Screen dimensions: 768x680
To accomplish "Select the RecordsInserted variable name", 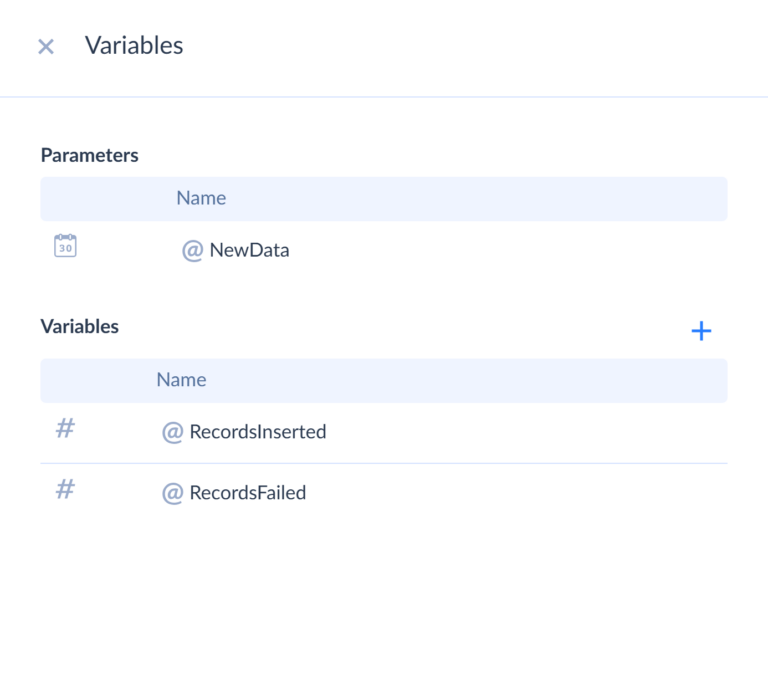I will pos(258,432).
